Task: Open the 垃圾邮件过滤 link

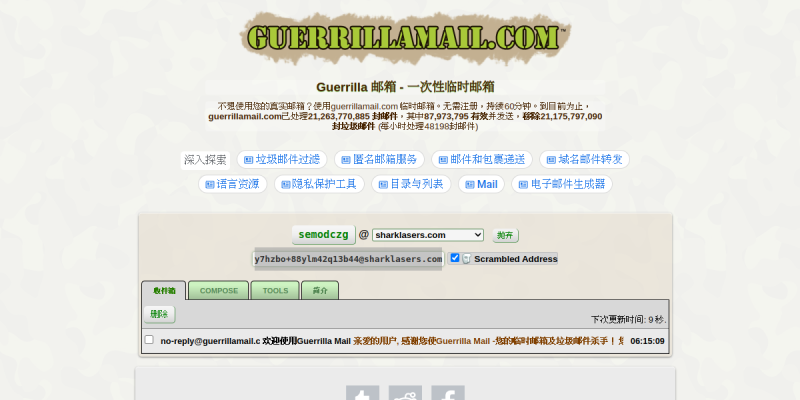Action: point(282,159)
